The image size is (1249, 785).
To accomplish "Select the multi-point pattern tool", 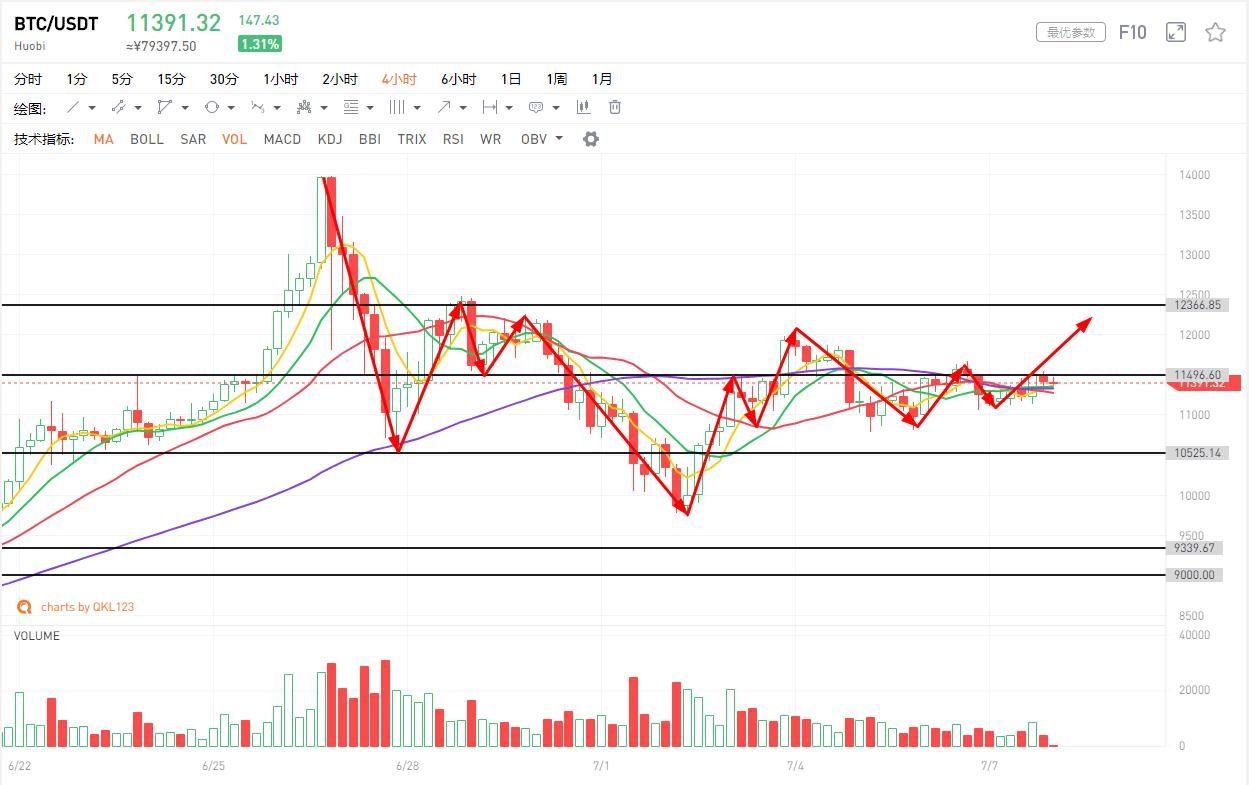I will (x=305, y=107).
